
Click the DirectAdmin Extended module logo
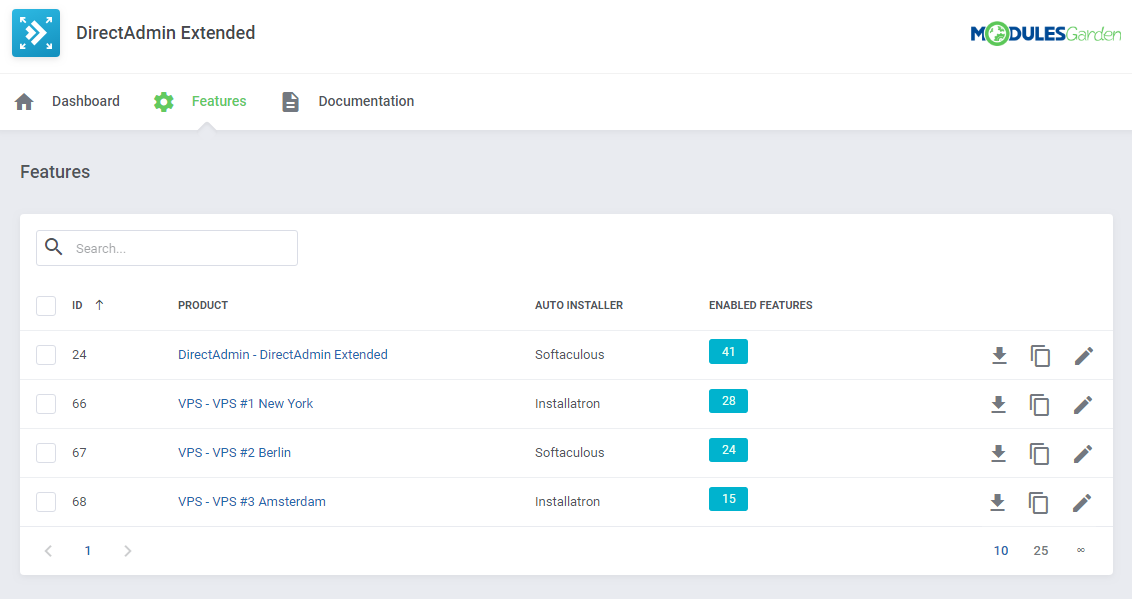tap(35, 32)
